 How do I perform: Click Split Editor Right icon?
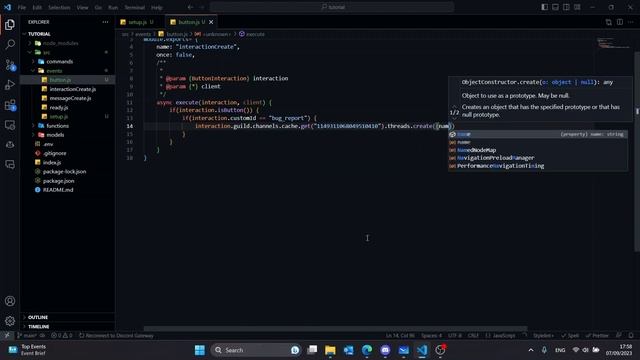(x=620, y=22)
